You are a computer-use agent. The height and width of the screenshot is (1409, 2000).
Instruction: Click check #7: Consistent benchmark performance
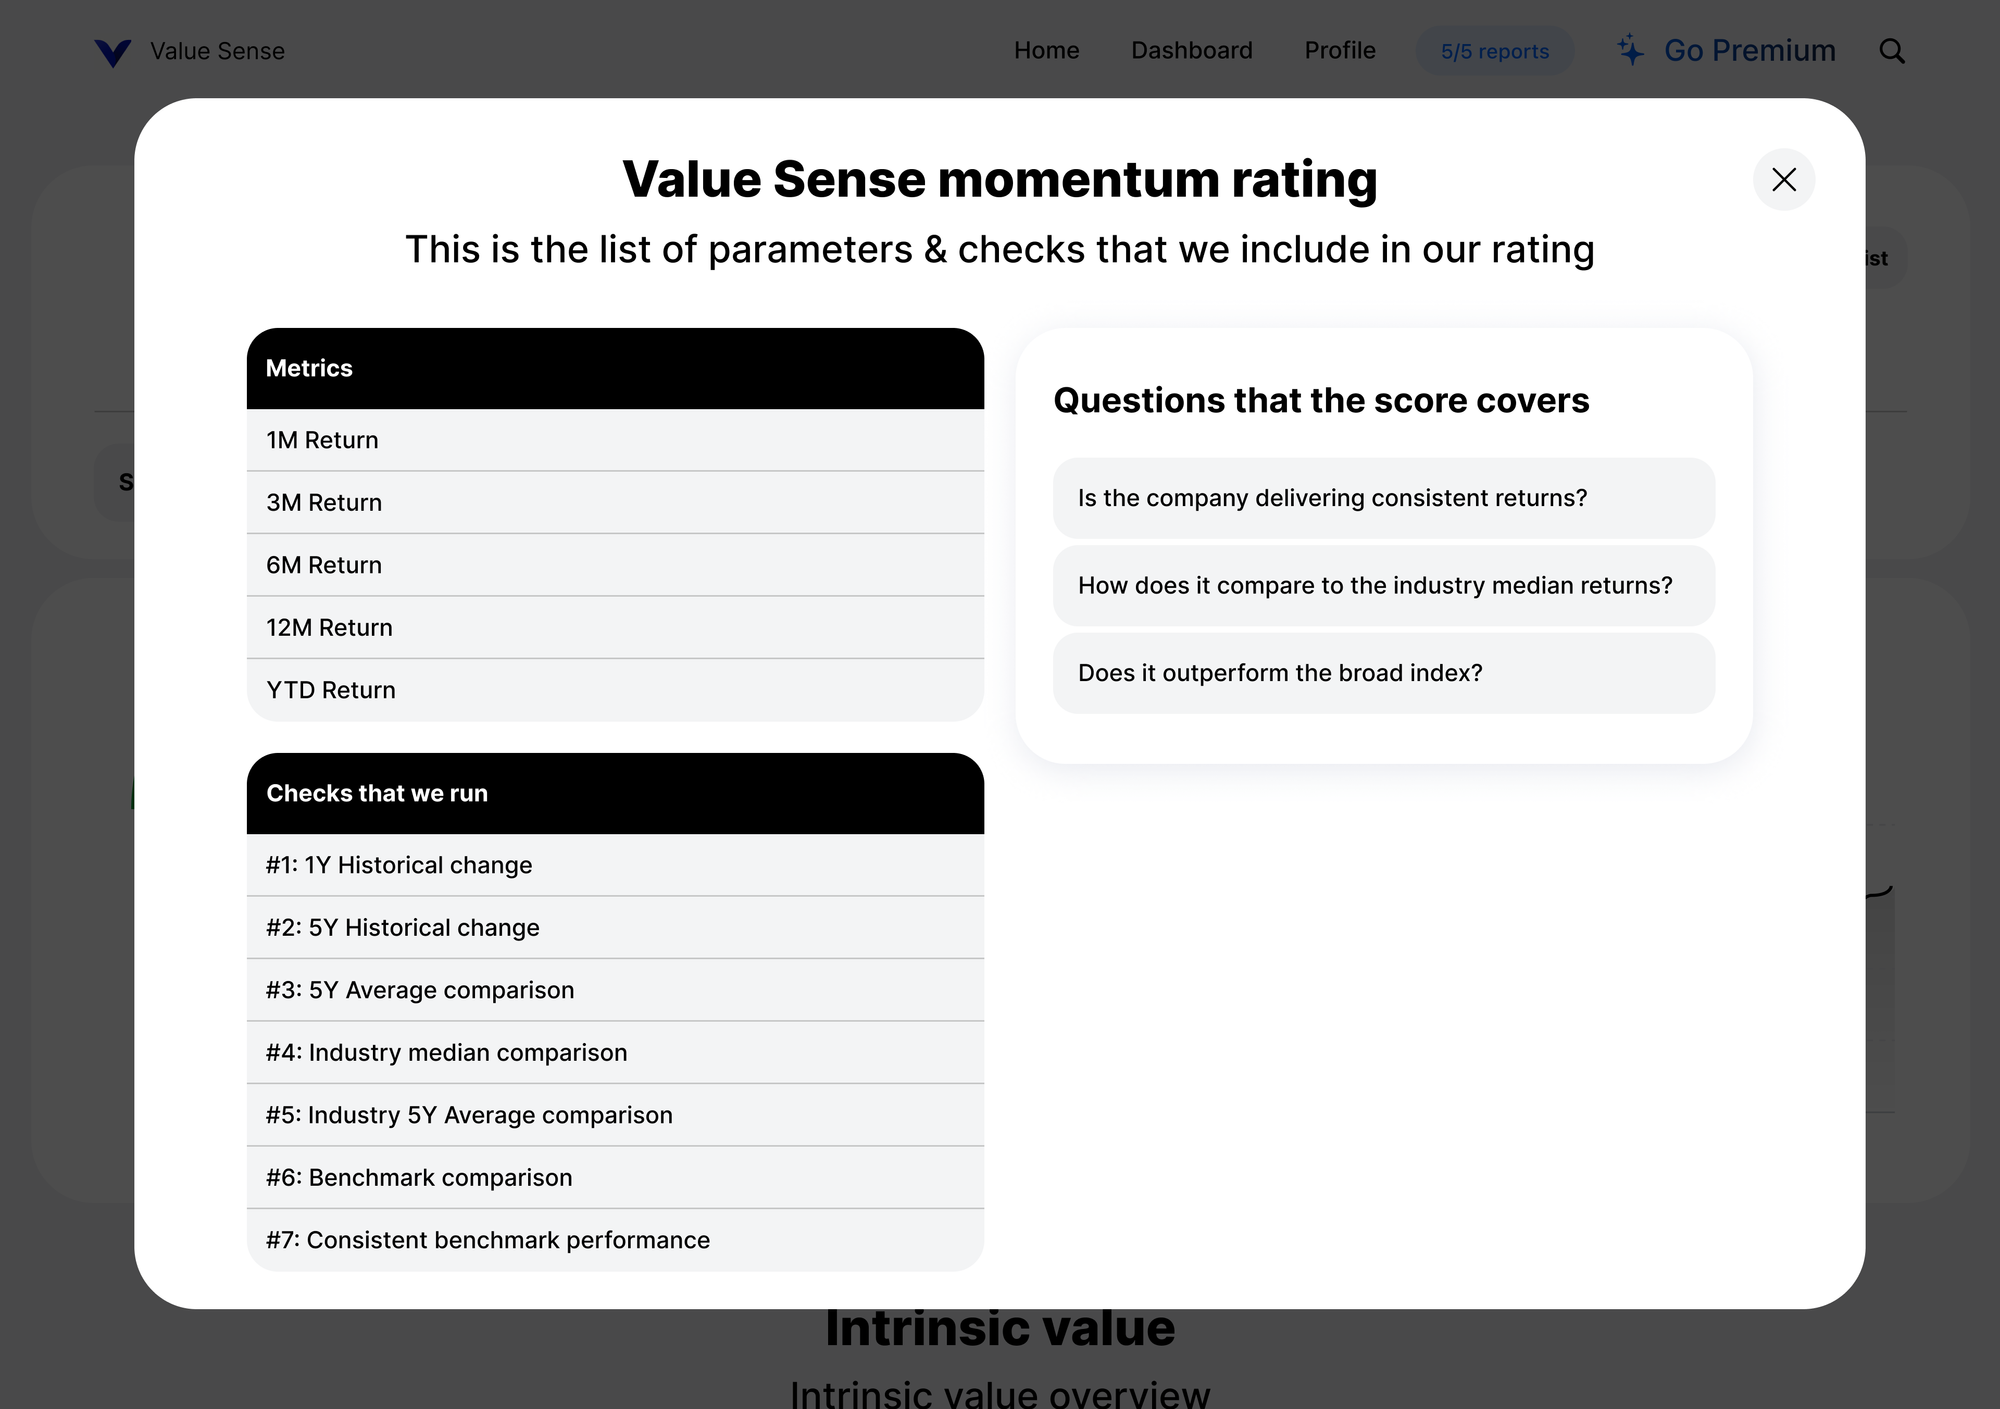click(615, 1240)
